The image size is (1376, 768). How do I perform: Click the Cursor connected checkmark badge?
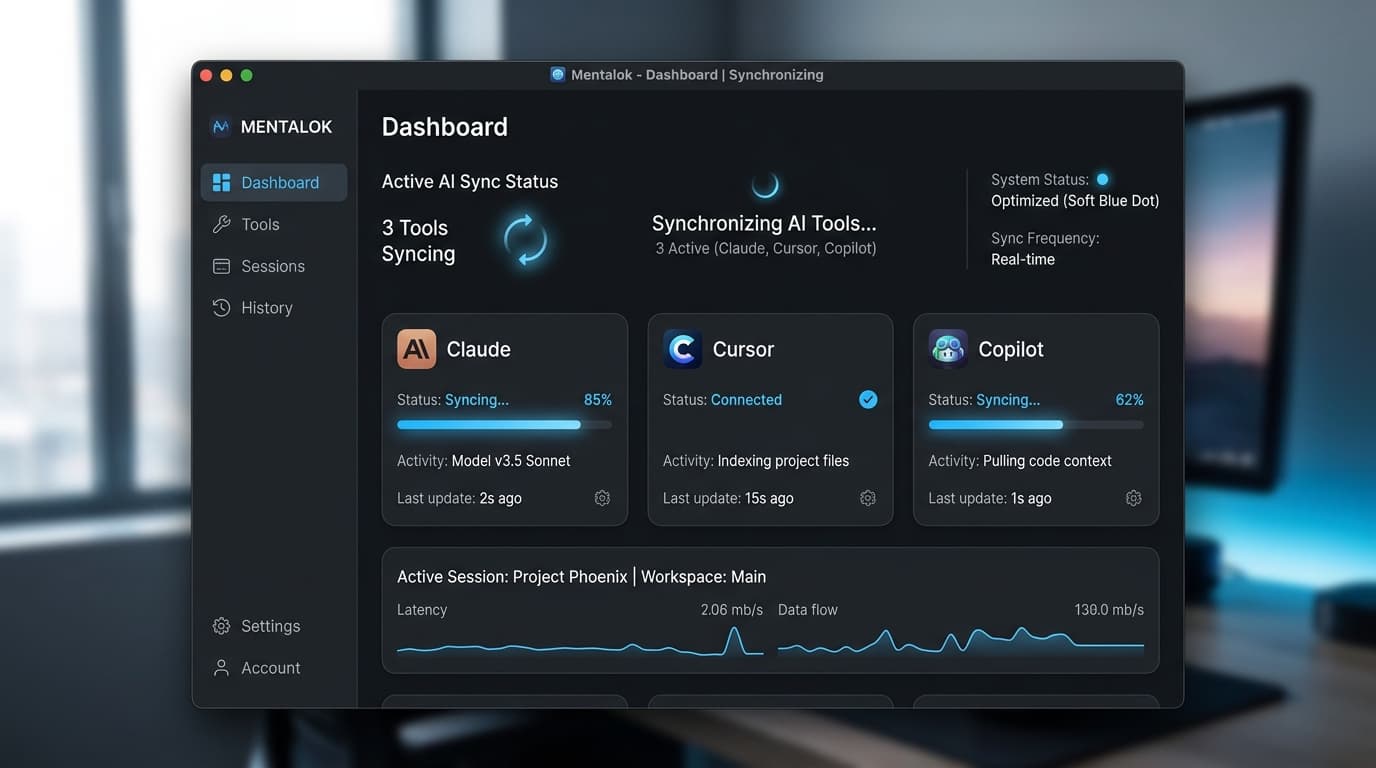pyautogui.click(x=868, y=400)
